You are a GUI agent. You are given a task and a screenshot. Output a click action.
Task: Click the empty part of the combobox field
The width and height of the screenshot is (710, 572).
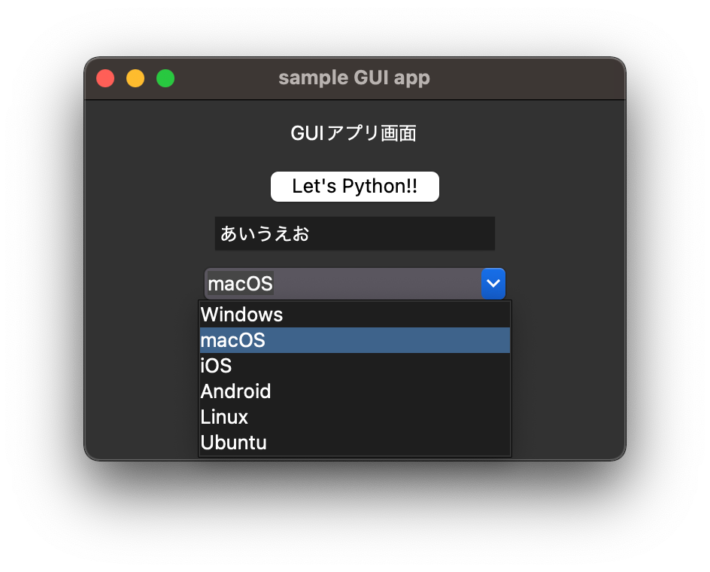376,284
